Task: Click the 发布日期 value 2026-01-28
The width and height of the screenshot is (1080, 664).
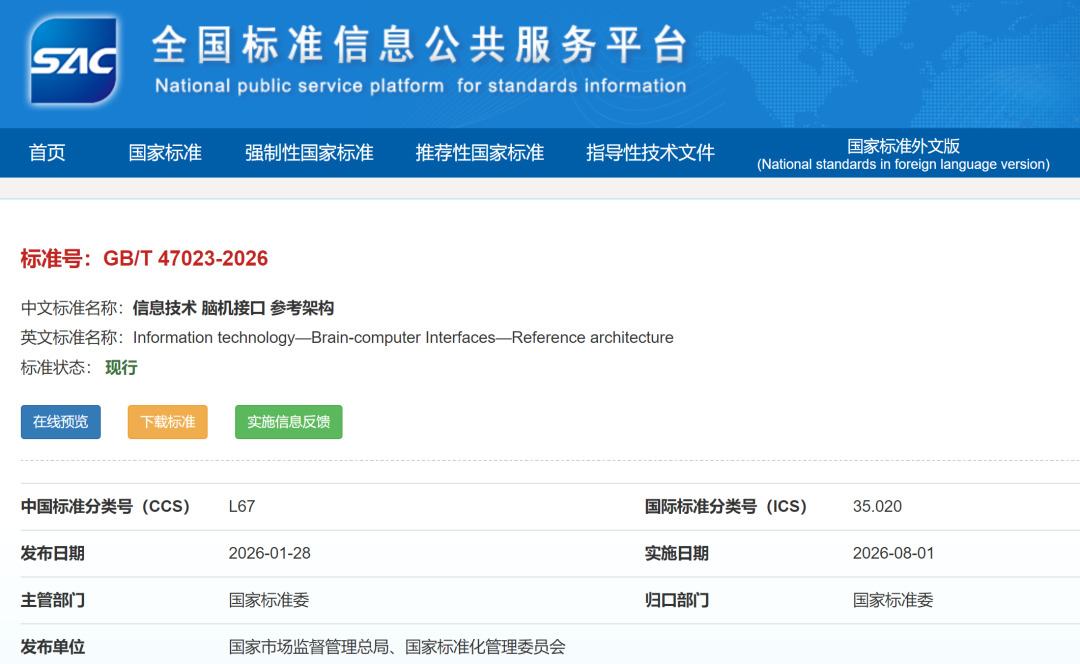Action: pyautogui.click(x=269, y=553)
